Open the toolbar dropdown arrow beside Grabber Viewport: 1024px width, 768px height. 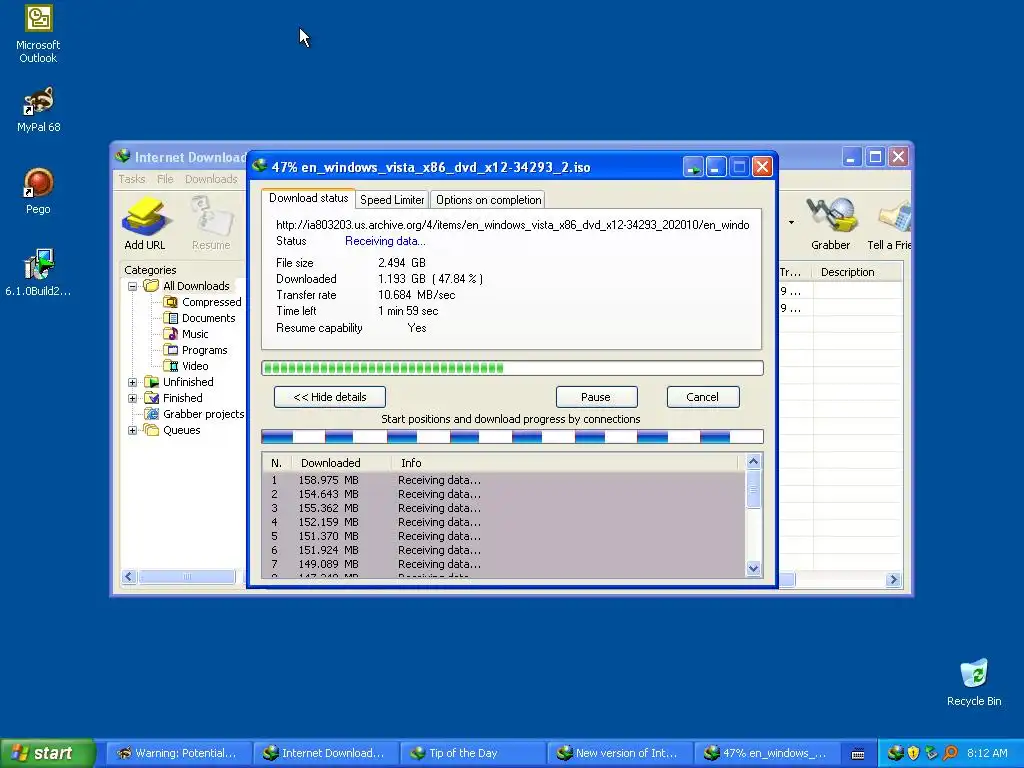pos(792,223)
